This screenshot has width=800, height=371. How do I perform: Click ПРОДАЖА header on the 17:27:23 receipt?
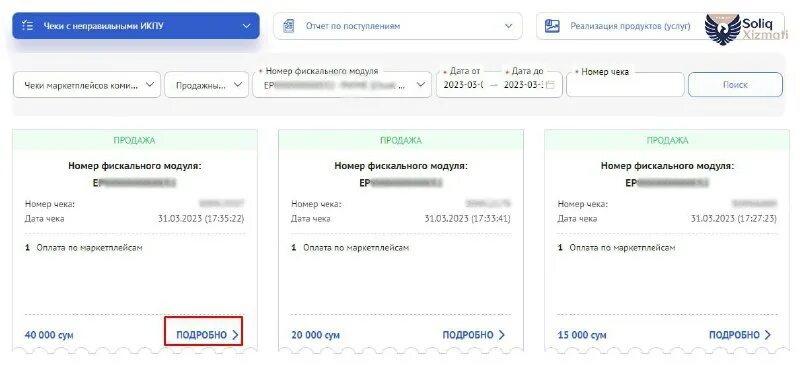tap(667, 140)
